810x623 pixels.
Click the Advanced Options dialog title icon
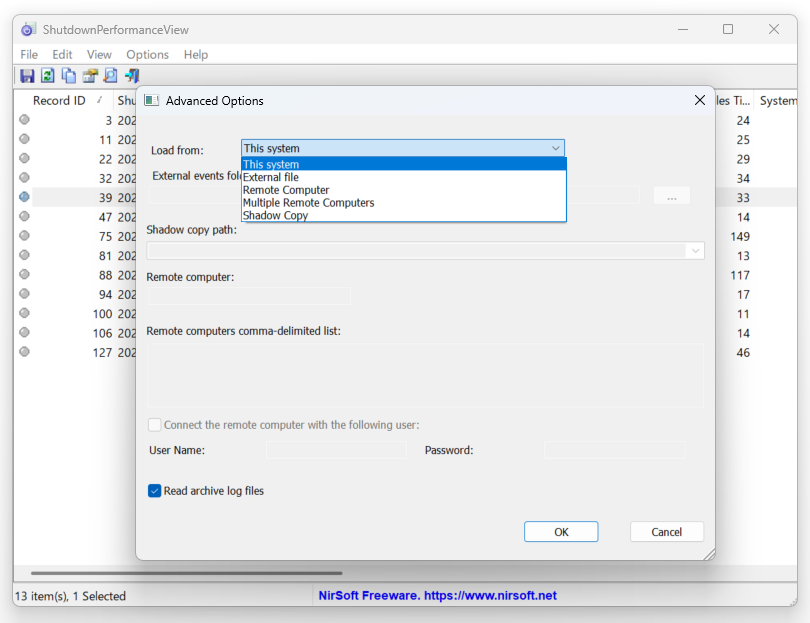click(151, 100)
